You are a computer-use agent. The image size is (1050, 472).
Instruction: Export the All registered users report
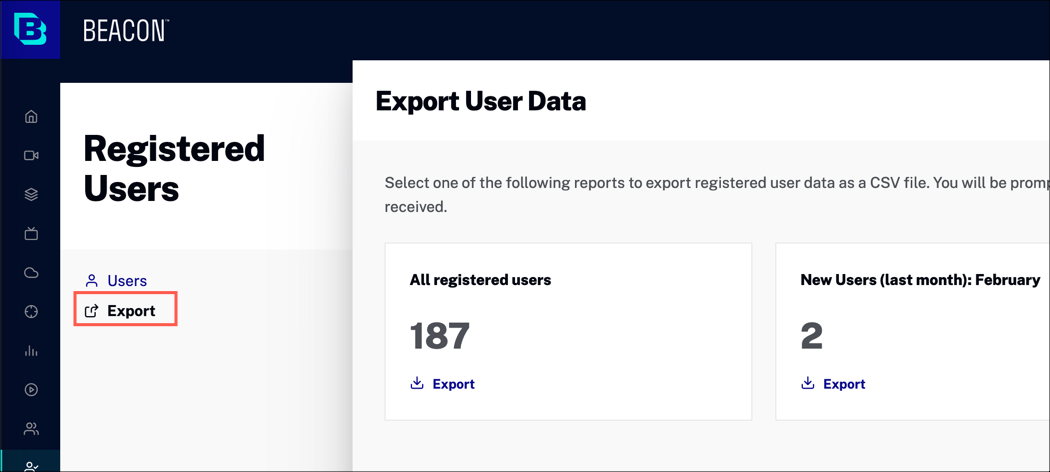(443, 384)
